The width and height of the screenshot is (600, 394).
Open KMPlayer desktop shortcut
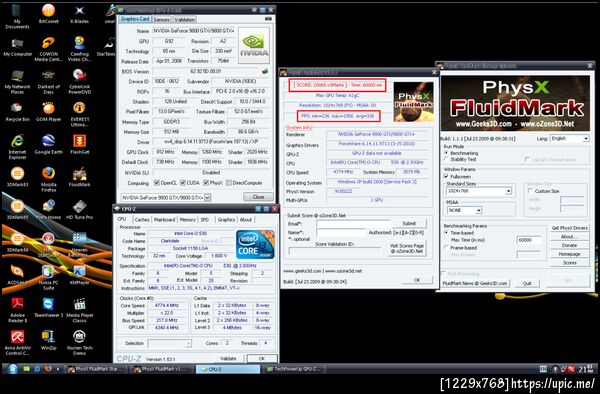pyautogui.click(x=79, y=275)
